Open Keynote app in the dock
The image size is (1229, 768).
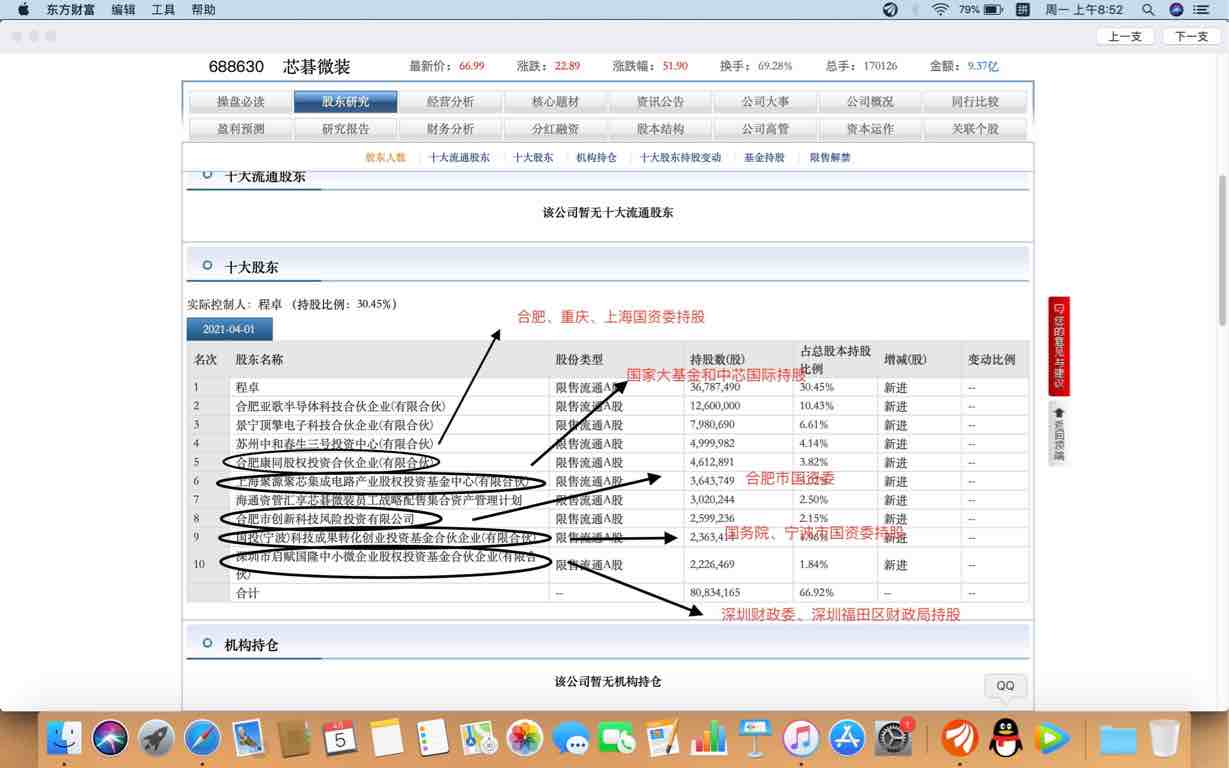pos(755,738)
